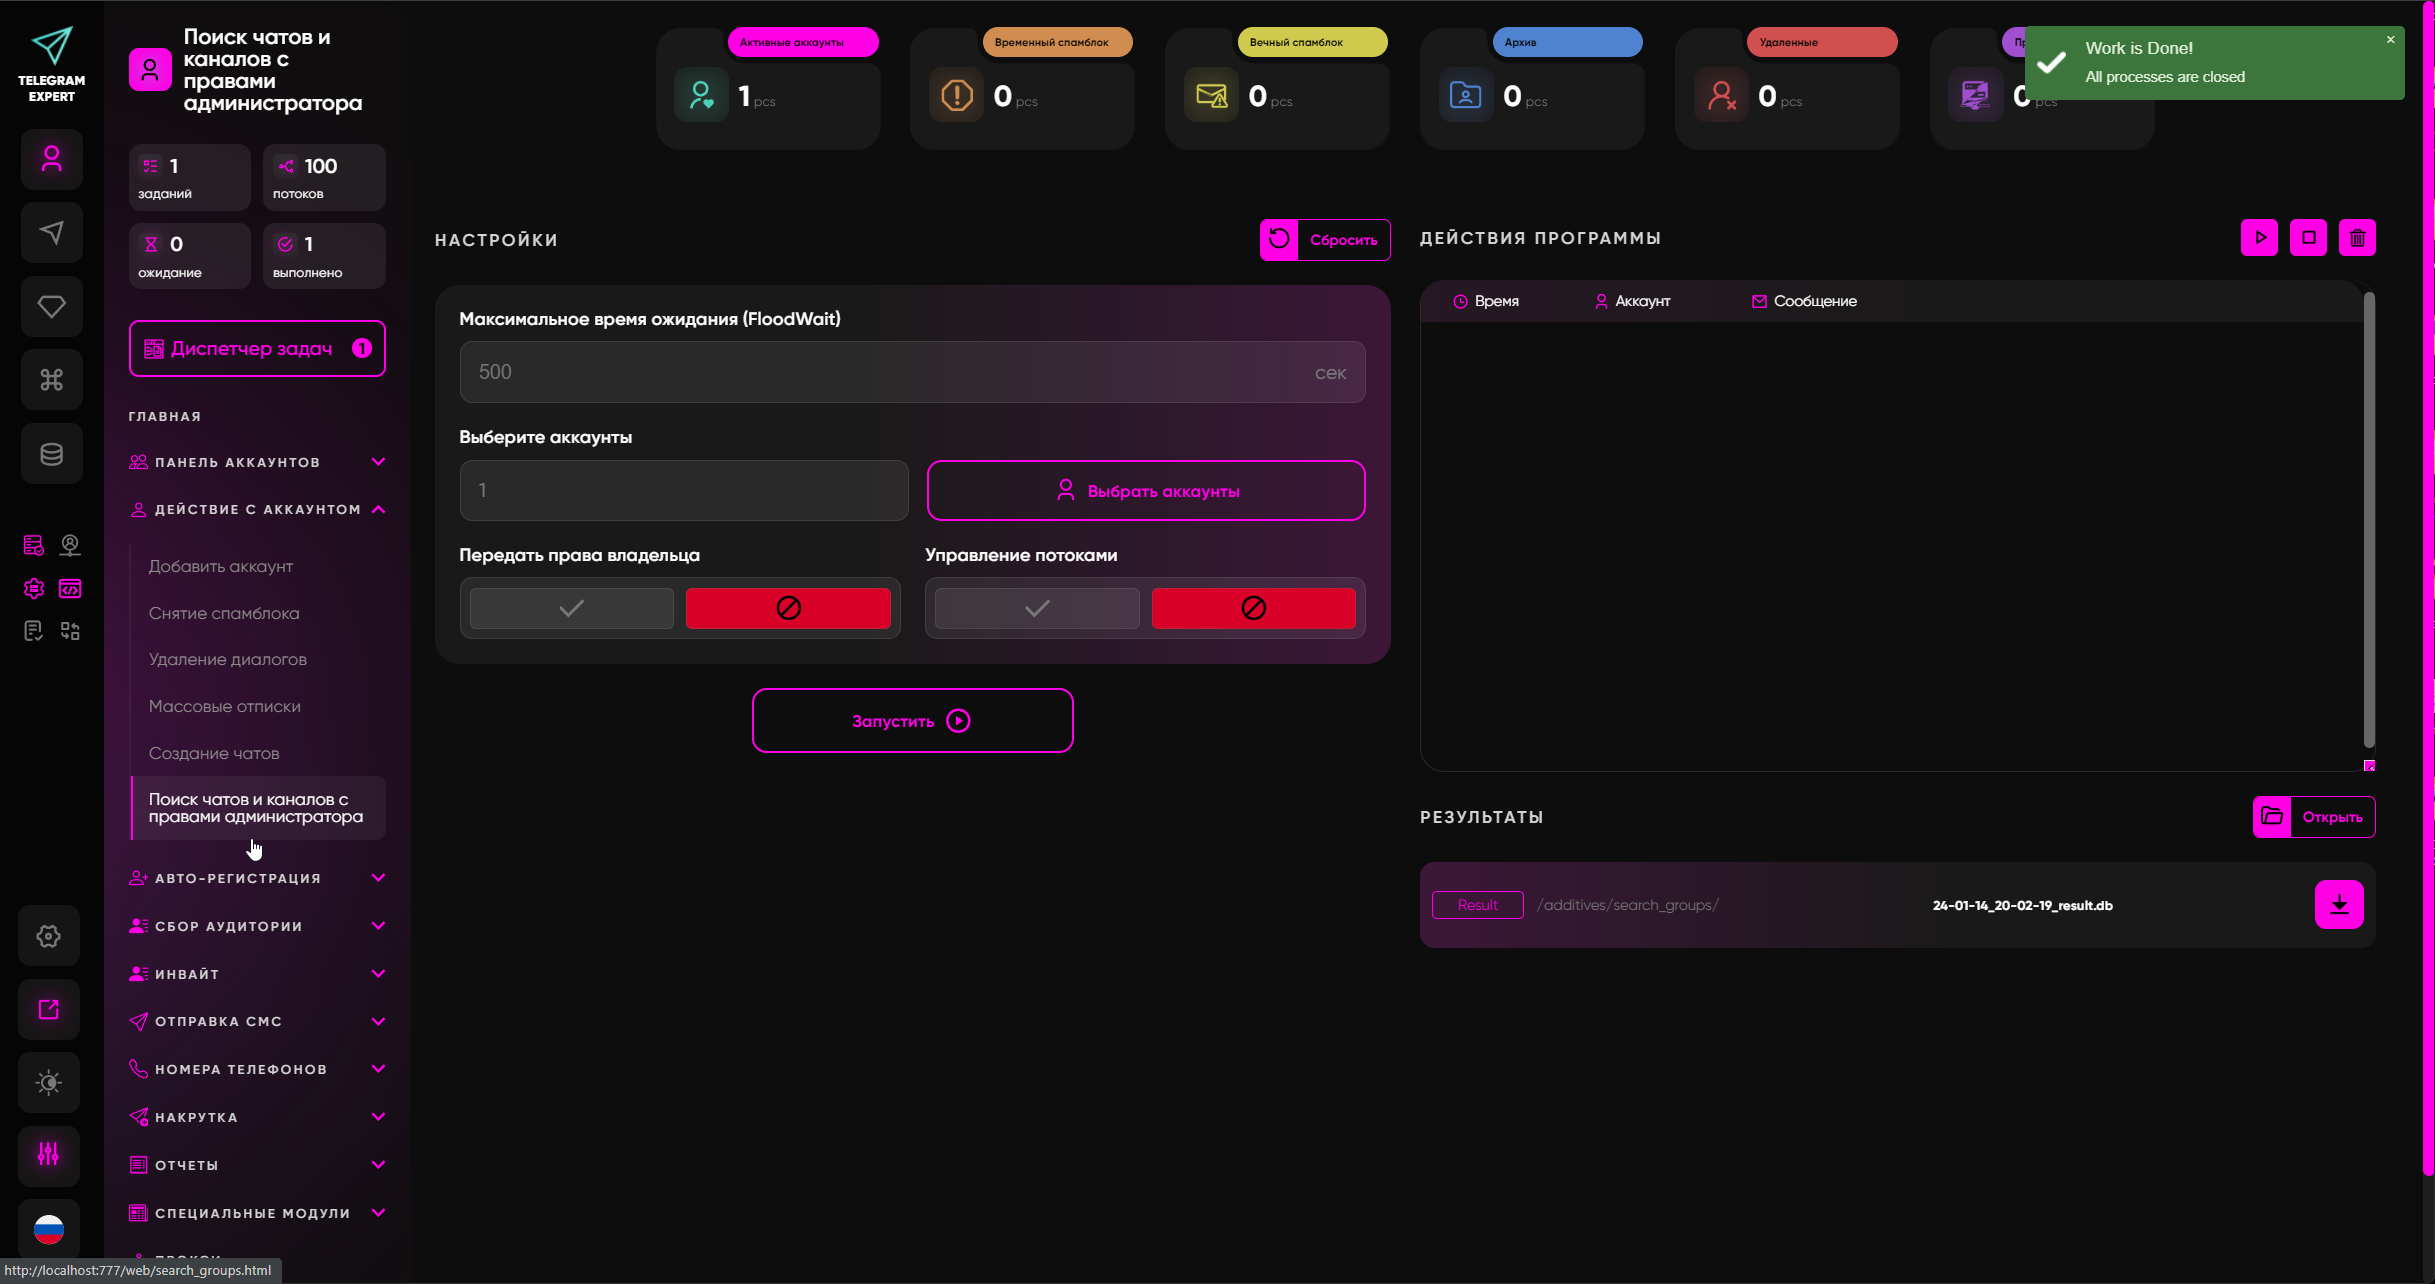This screenshot has height=1284, width=2435.
Task: Click the diamond icon in left sidebar
Action: (51, 307)
